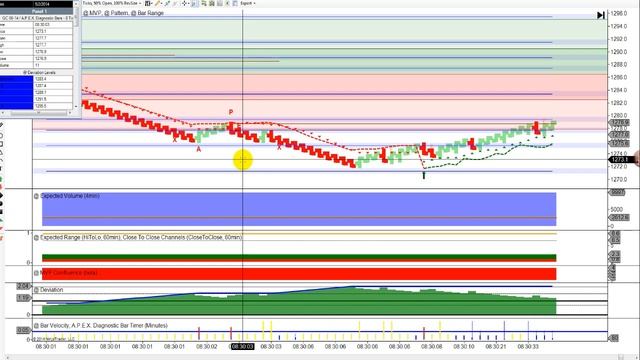
Task: Click the green line tool next to the pencil
Action: tap(167, 3)
